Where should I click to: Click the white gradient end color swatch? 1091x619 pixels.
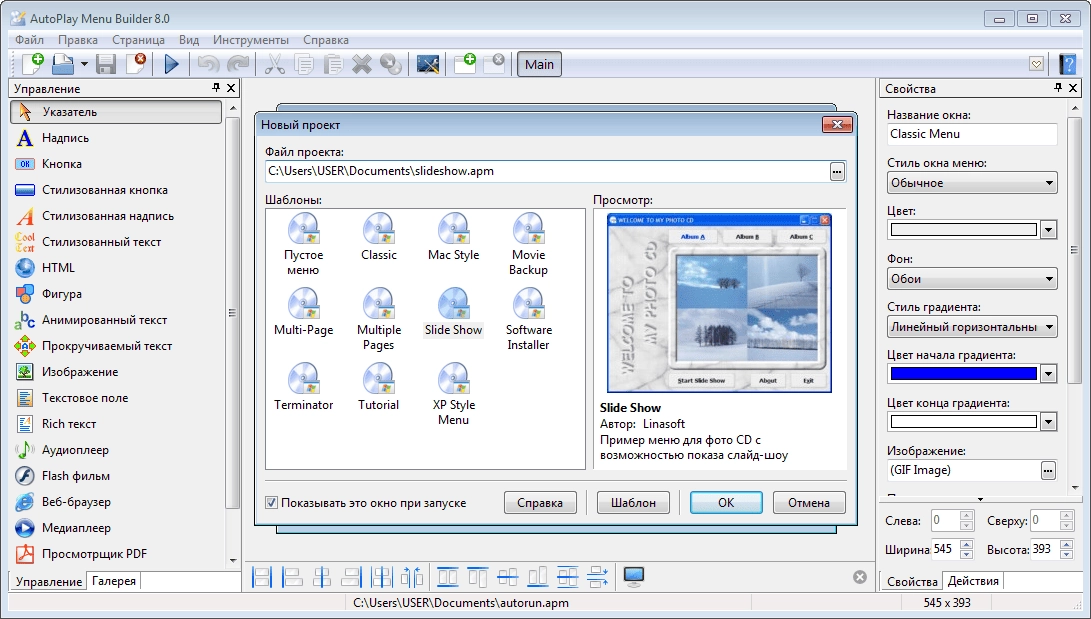(x=964, y=421)
